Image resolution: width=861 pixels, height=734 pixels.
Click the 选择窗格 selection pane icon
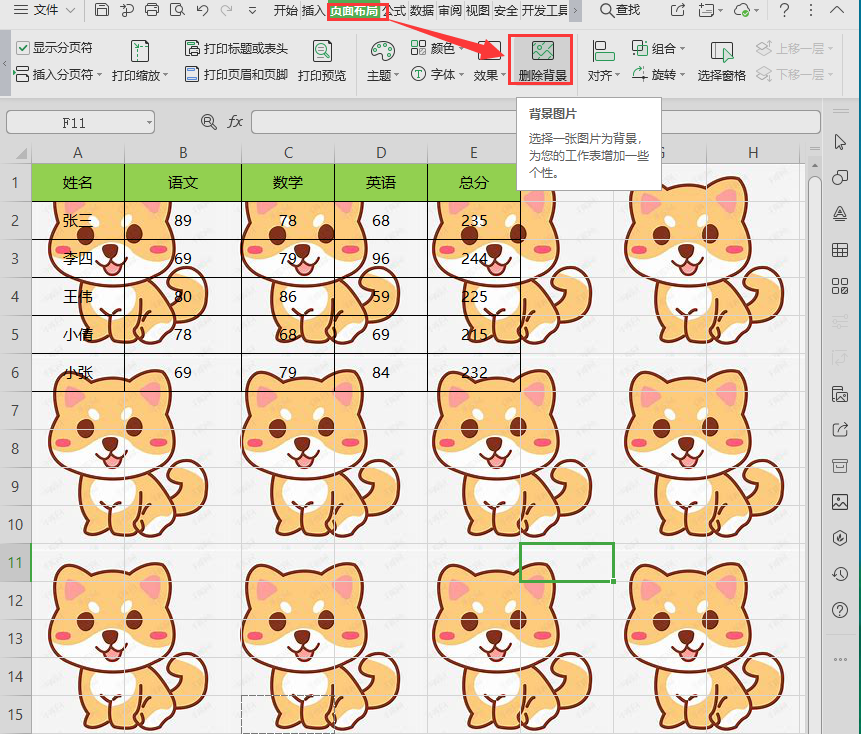click(721, 61)
